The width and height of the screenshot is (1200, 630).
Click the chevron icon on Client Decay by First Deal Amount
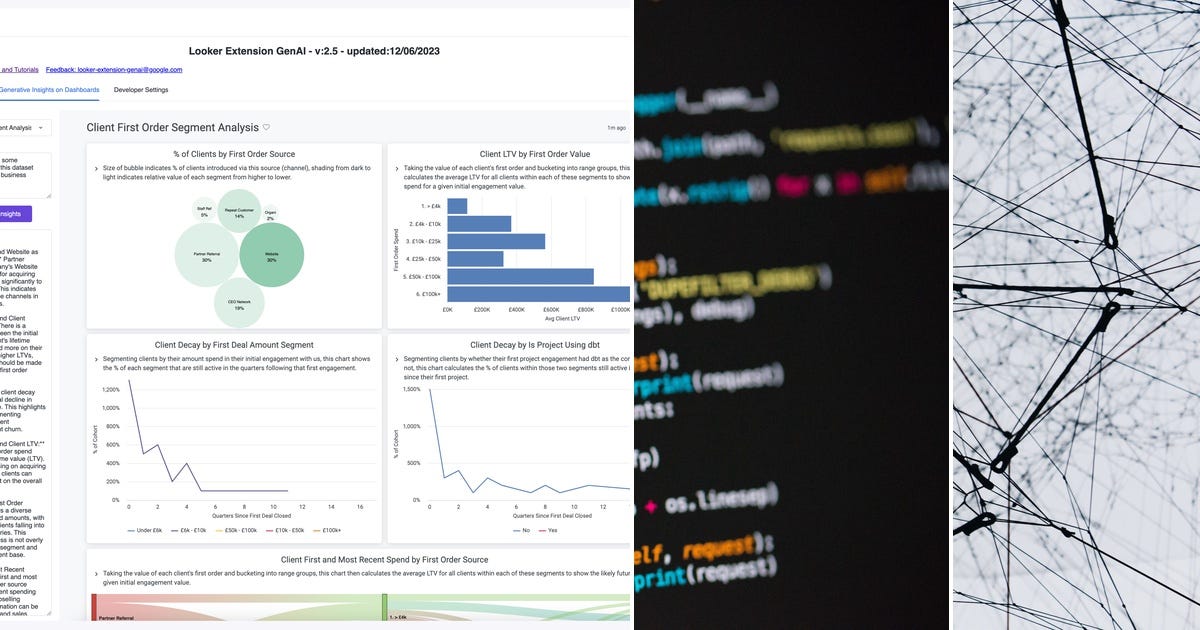coord(95,359)
